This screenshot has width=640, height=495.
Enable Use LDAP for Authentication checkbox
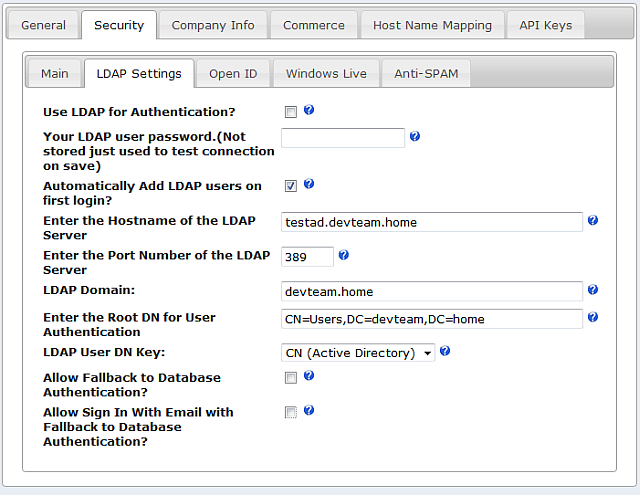pyautogui.click(x=291, y=112)
